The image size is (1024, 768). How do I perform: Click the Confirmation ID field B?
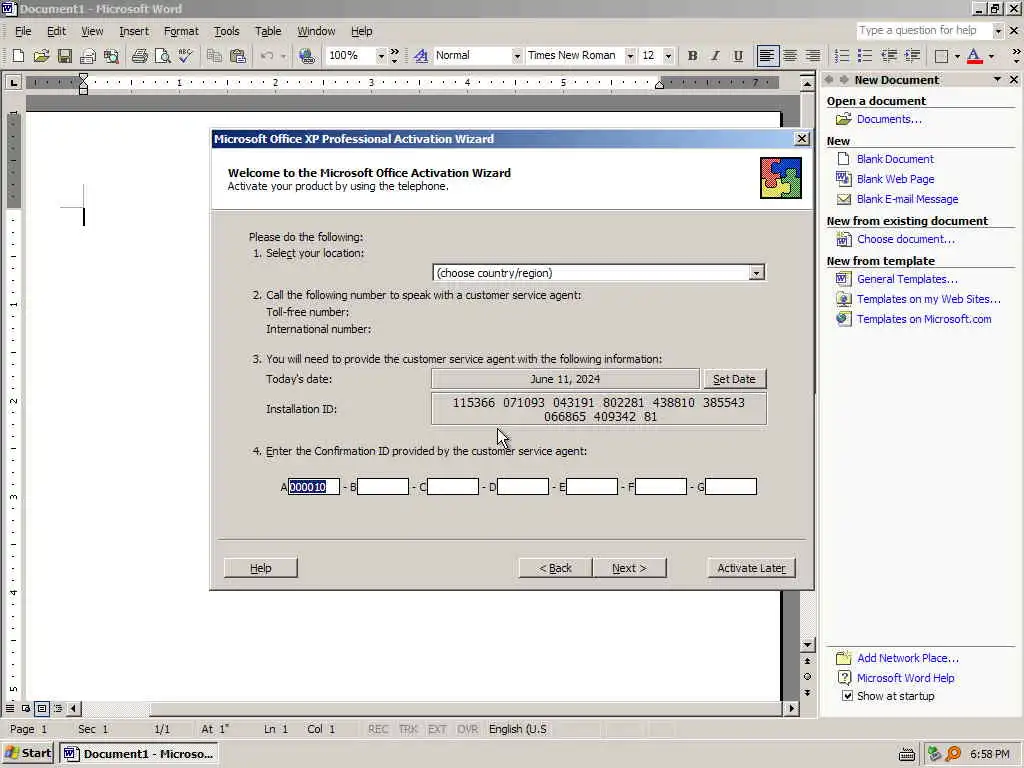pyautogui.click(x=383, y=487)
